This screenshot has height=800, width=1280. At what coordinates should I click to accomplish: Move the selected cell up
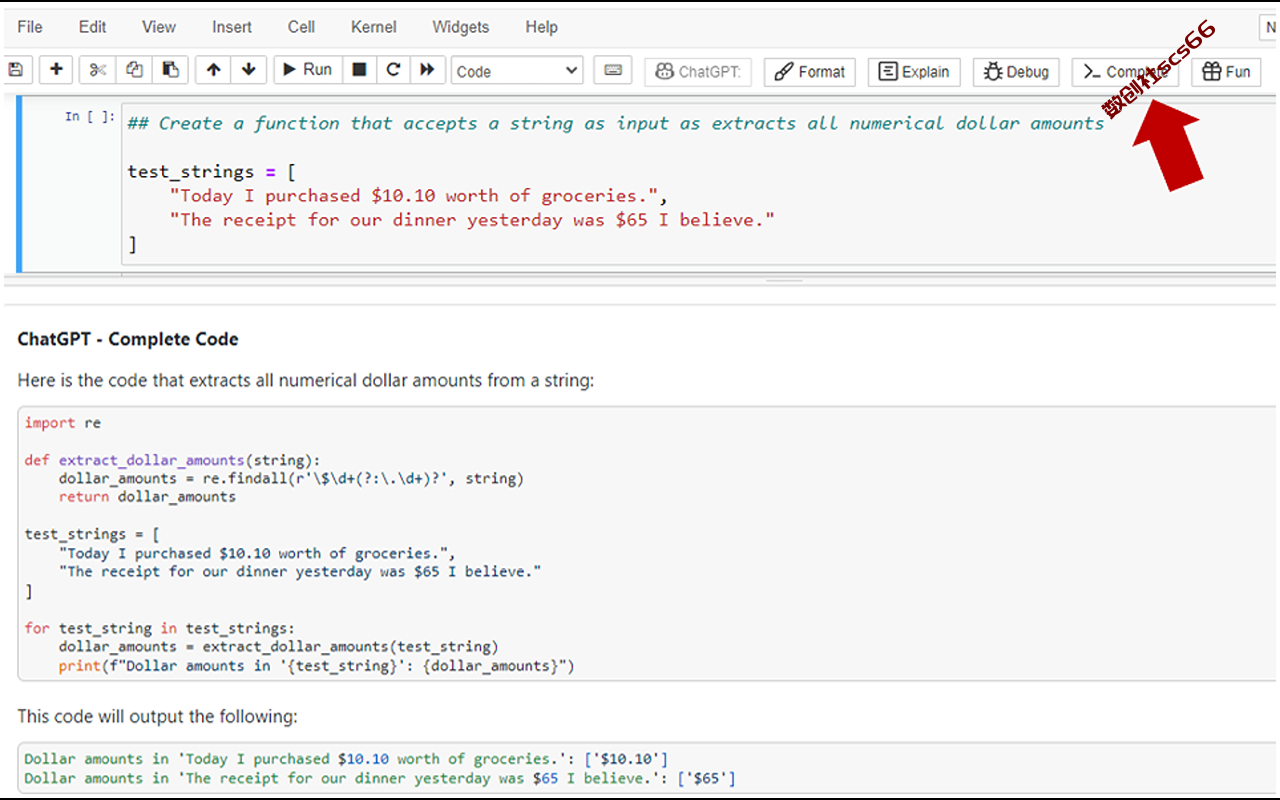coord(213,70)
